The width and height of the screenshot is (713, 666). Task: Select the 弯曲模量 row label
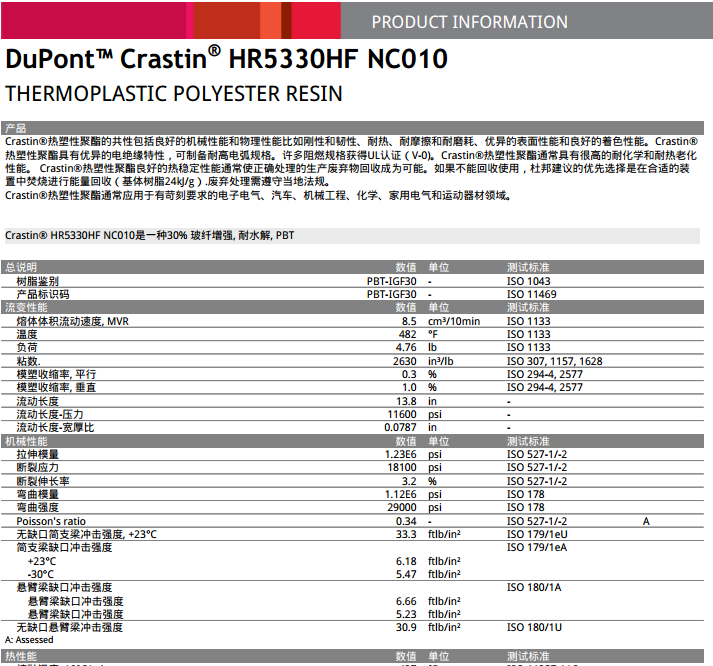click(x=37, y=494)
